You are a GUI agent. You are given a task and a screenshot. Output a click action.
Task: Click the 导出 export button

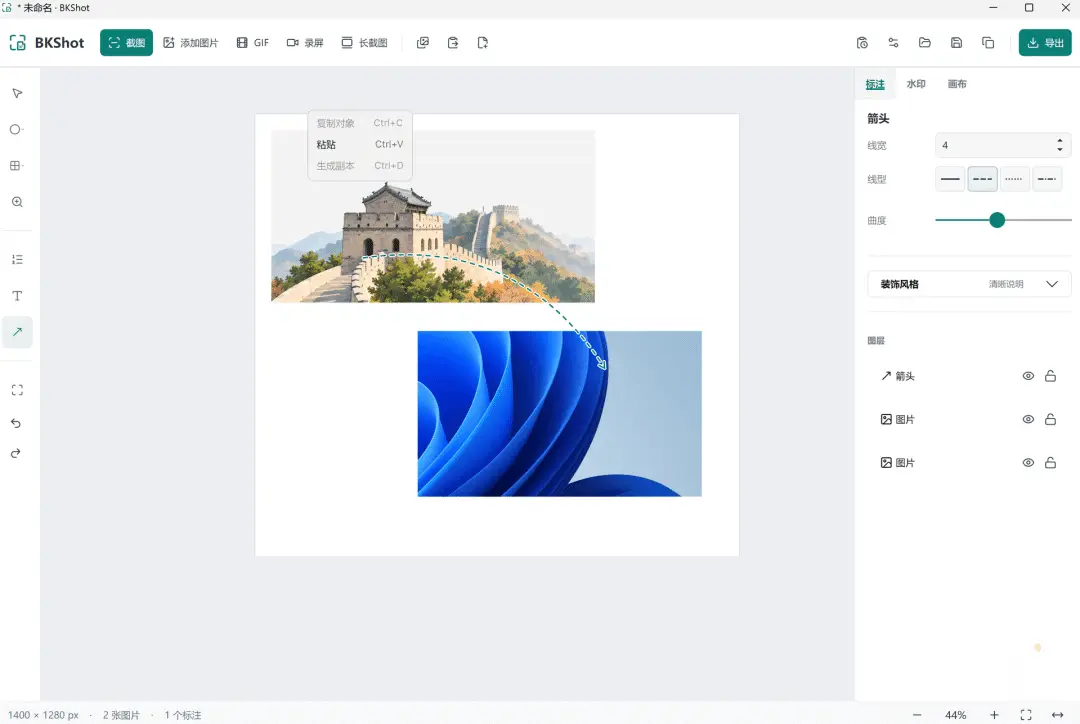1045,43
